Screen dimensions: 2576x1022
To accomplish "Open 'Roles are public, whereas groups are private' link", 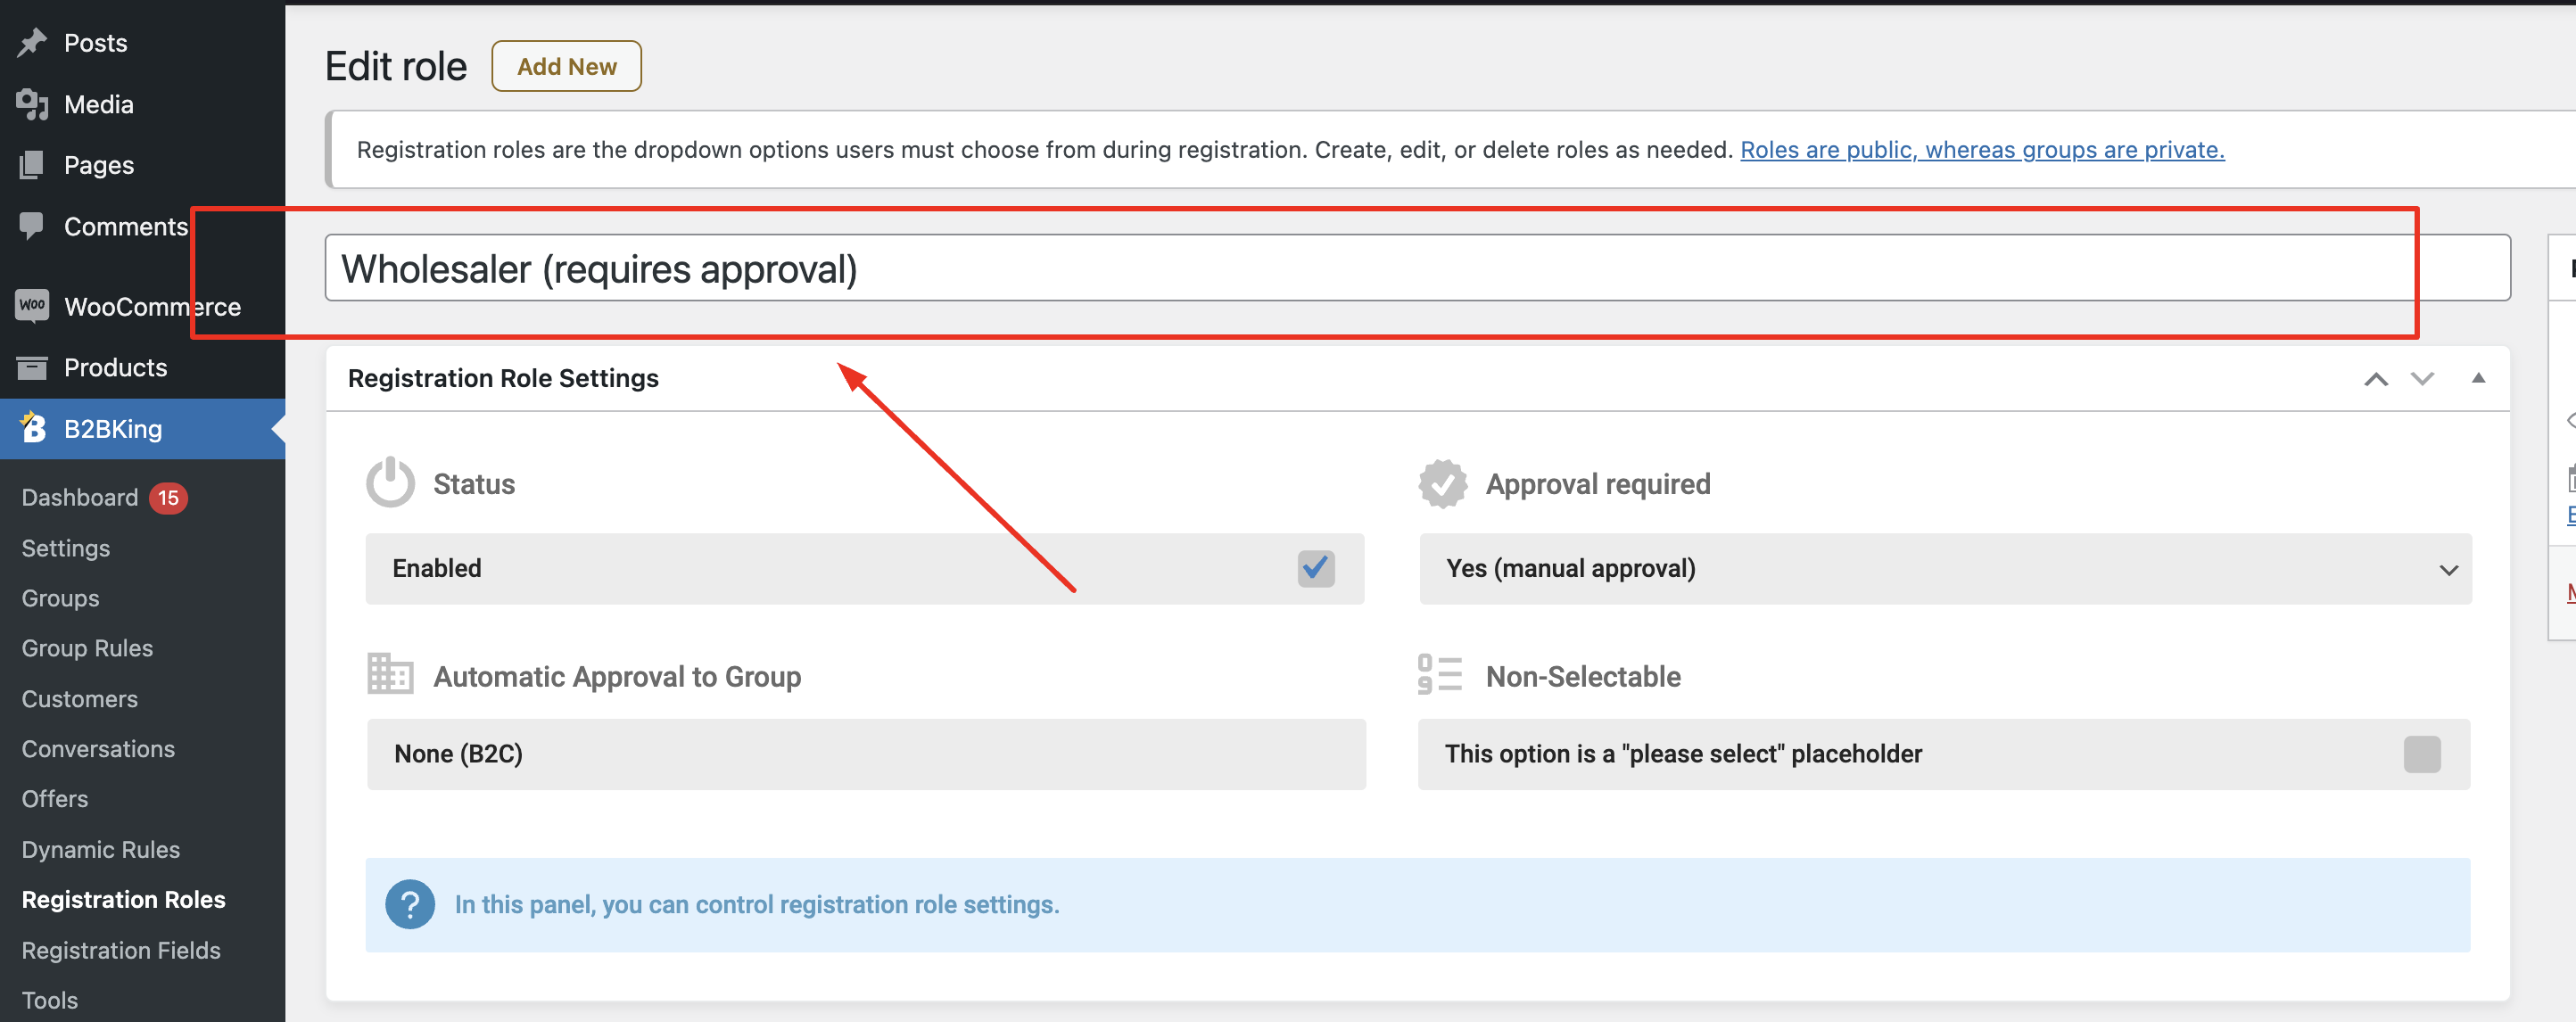I will coord(1982,150).
